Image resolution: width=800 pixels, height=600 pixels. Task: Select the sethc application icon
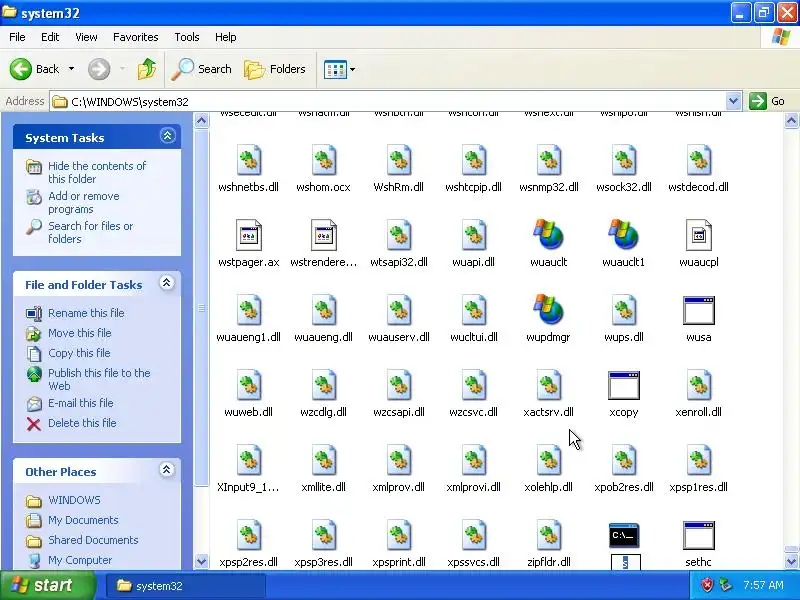(698, 535)
